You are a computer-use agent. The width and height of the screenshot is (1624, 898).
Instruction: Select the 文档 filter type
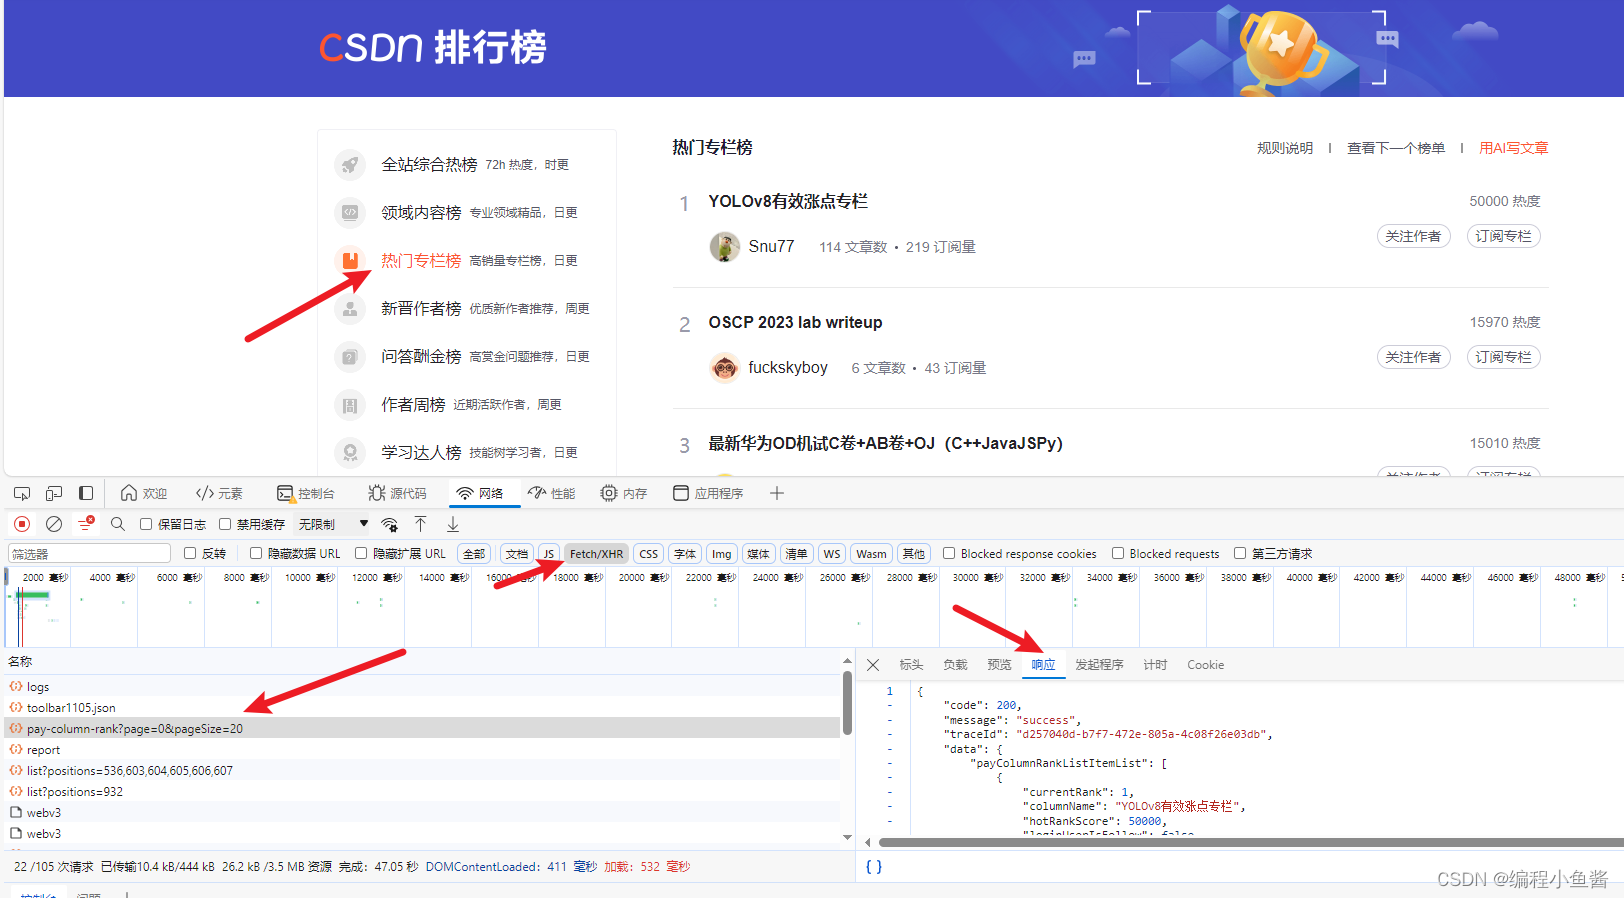click(516, 553)
